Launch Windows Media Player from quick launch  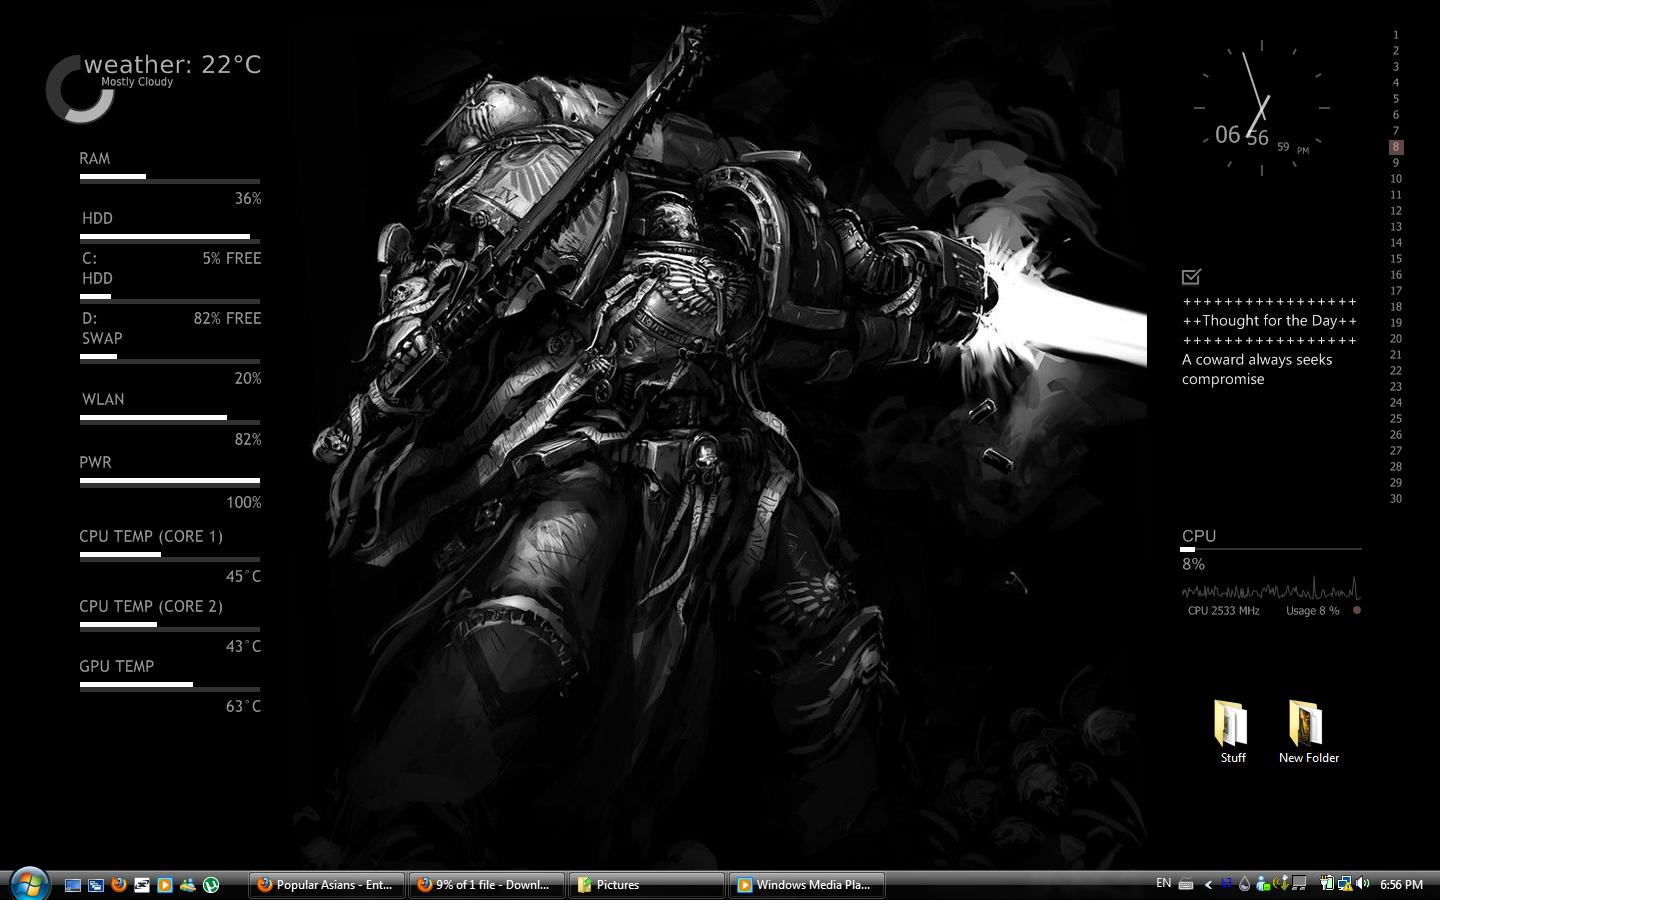[x=165, y=885]
